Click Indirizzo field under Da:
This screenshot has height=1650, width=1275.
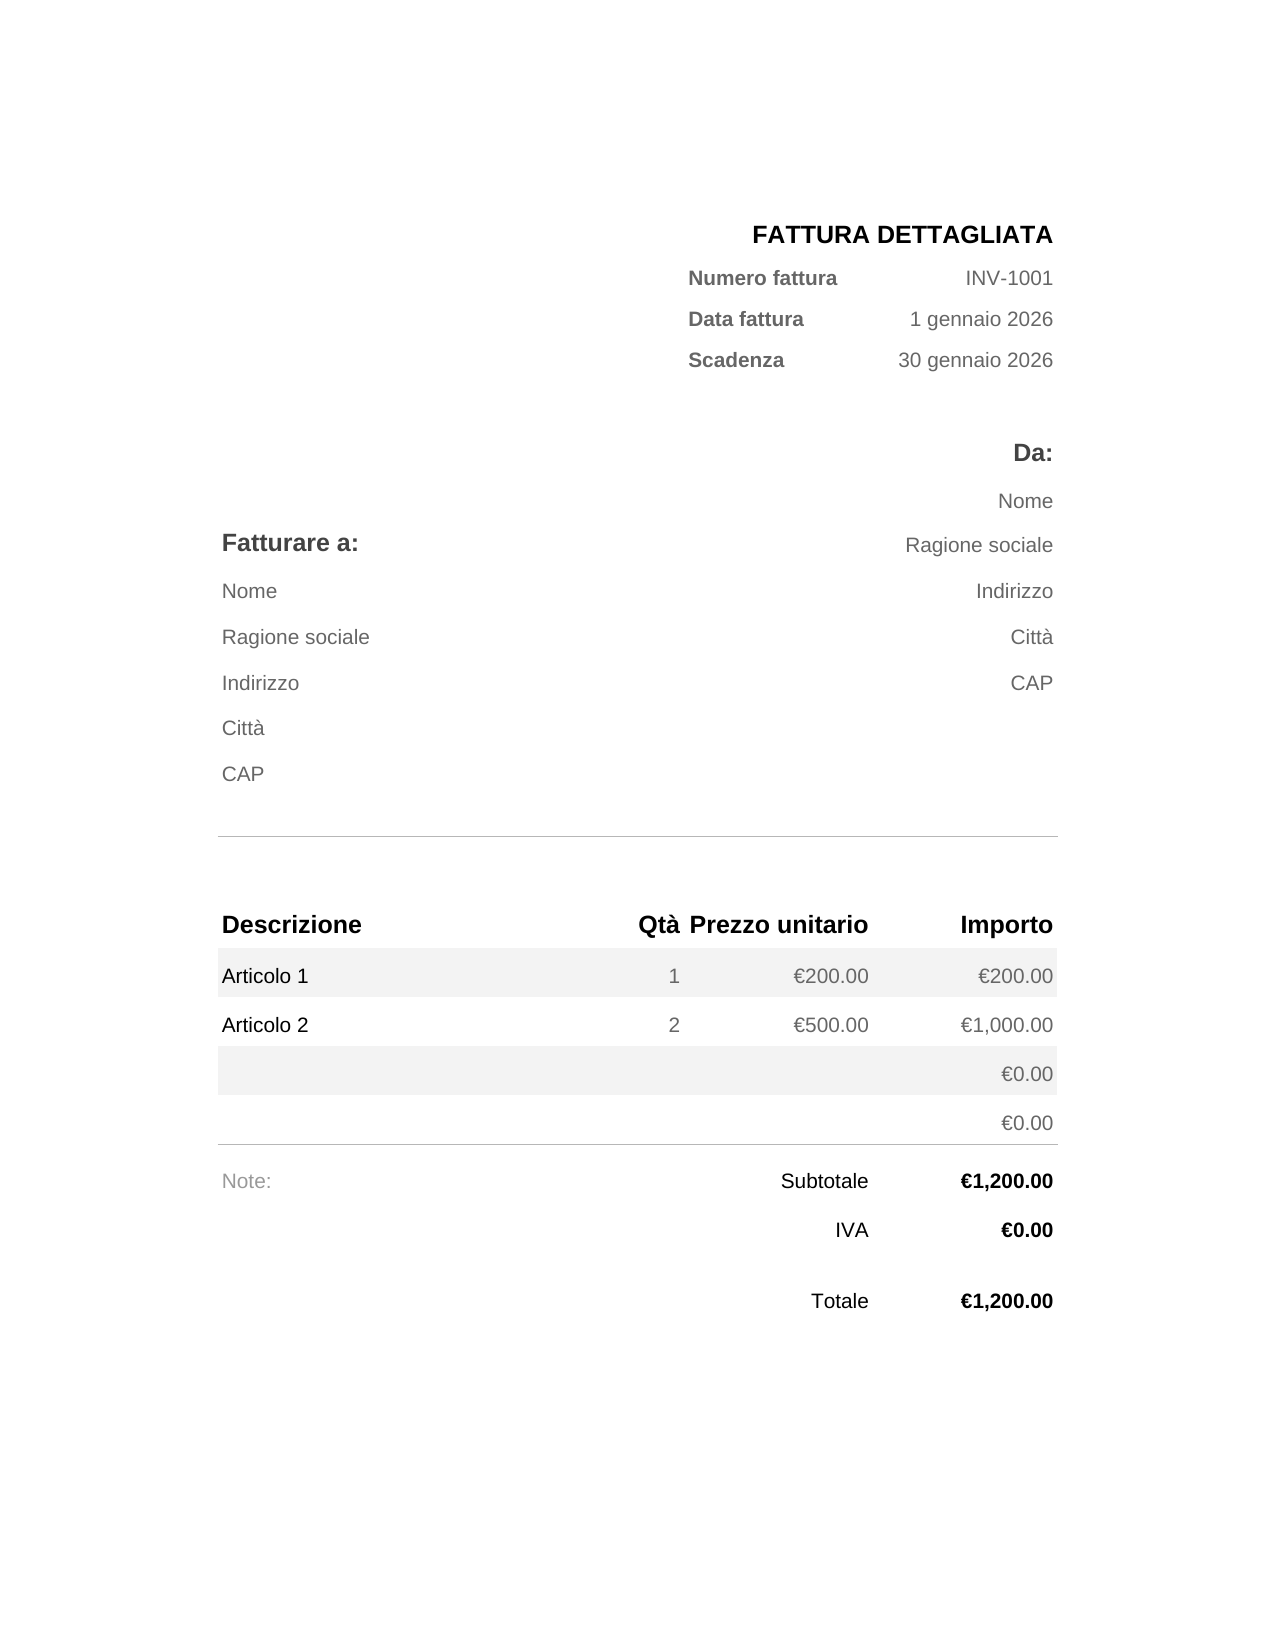click(x=1014, y=591)
